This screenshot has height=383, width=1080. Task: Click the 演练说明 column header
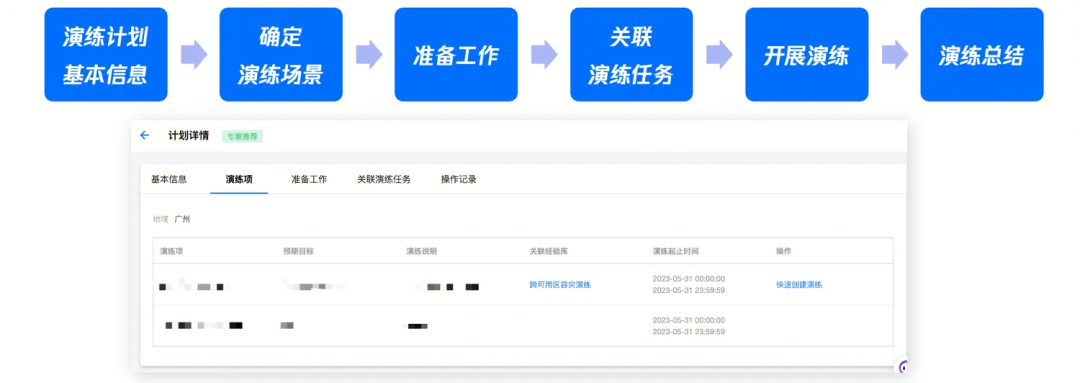point(422,251)
